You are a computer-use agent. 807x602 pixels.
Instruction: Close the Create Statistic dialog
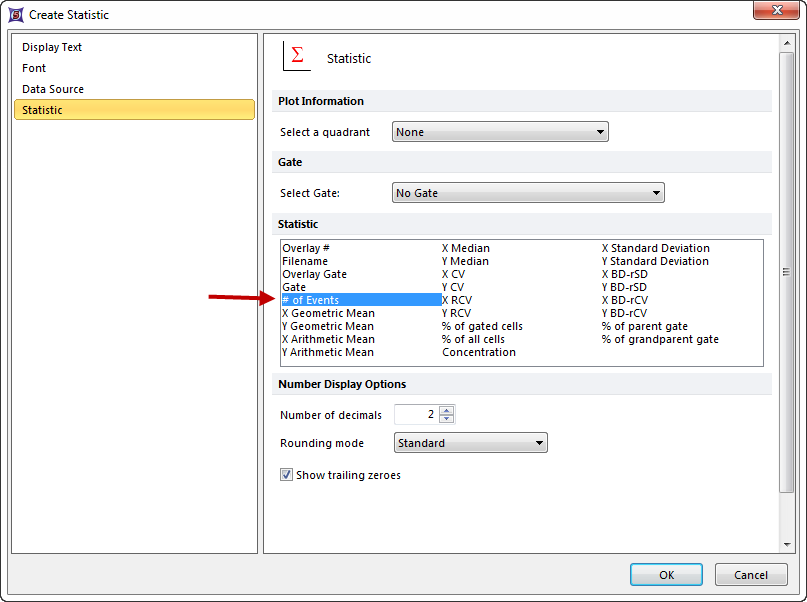776,12
